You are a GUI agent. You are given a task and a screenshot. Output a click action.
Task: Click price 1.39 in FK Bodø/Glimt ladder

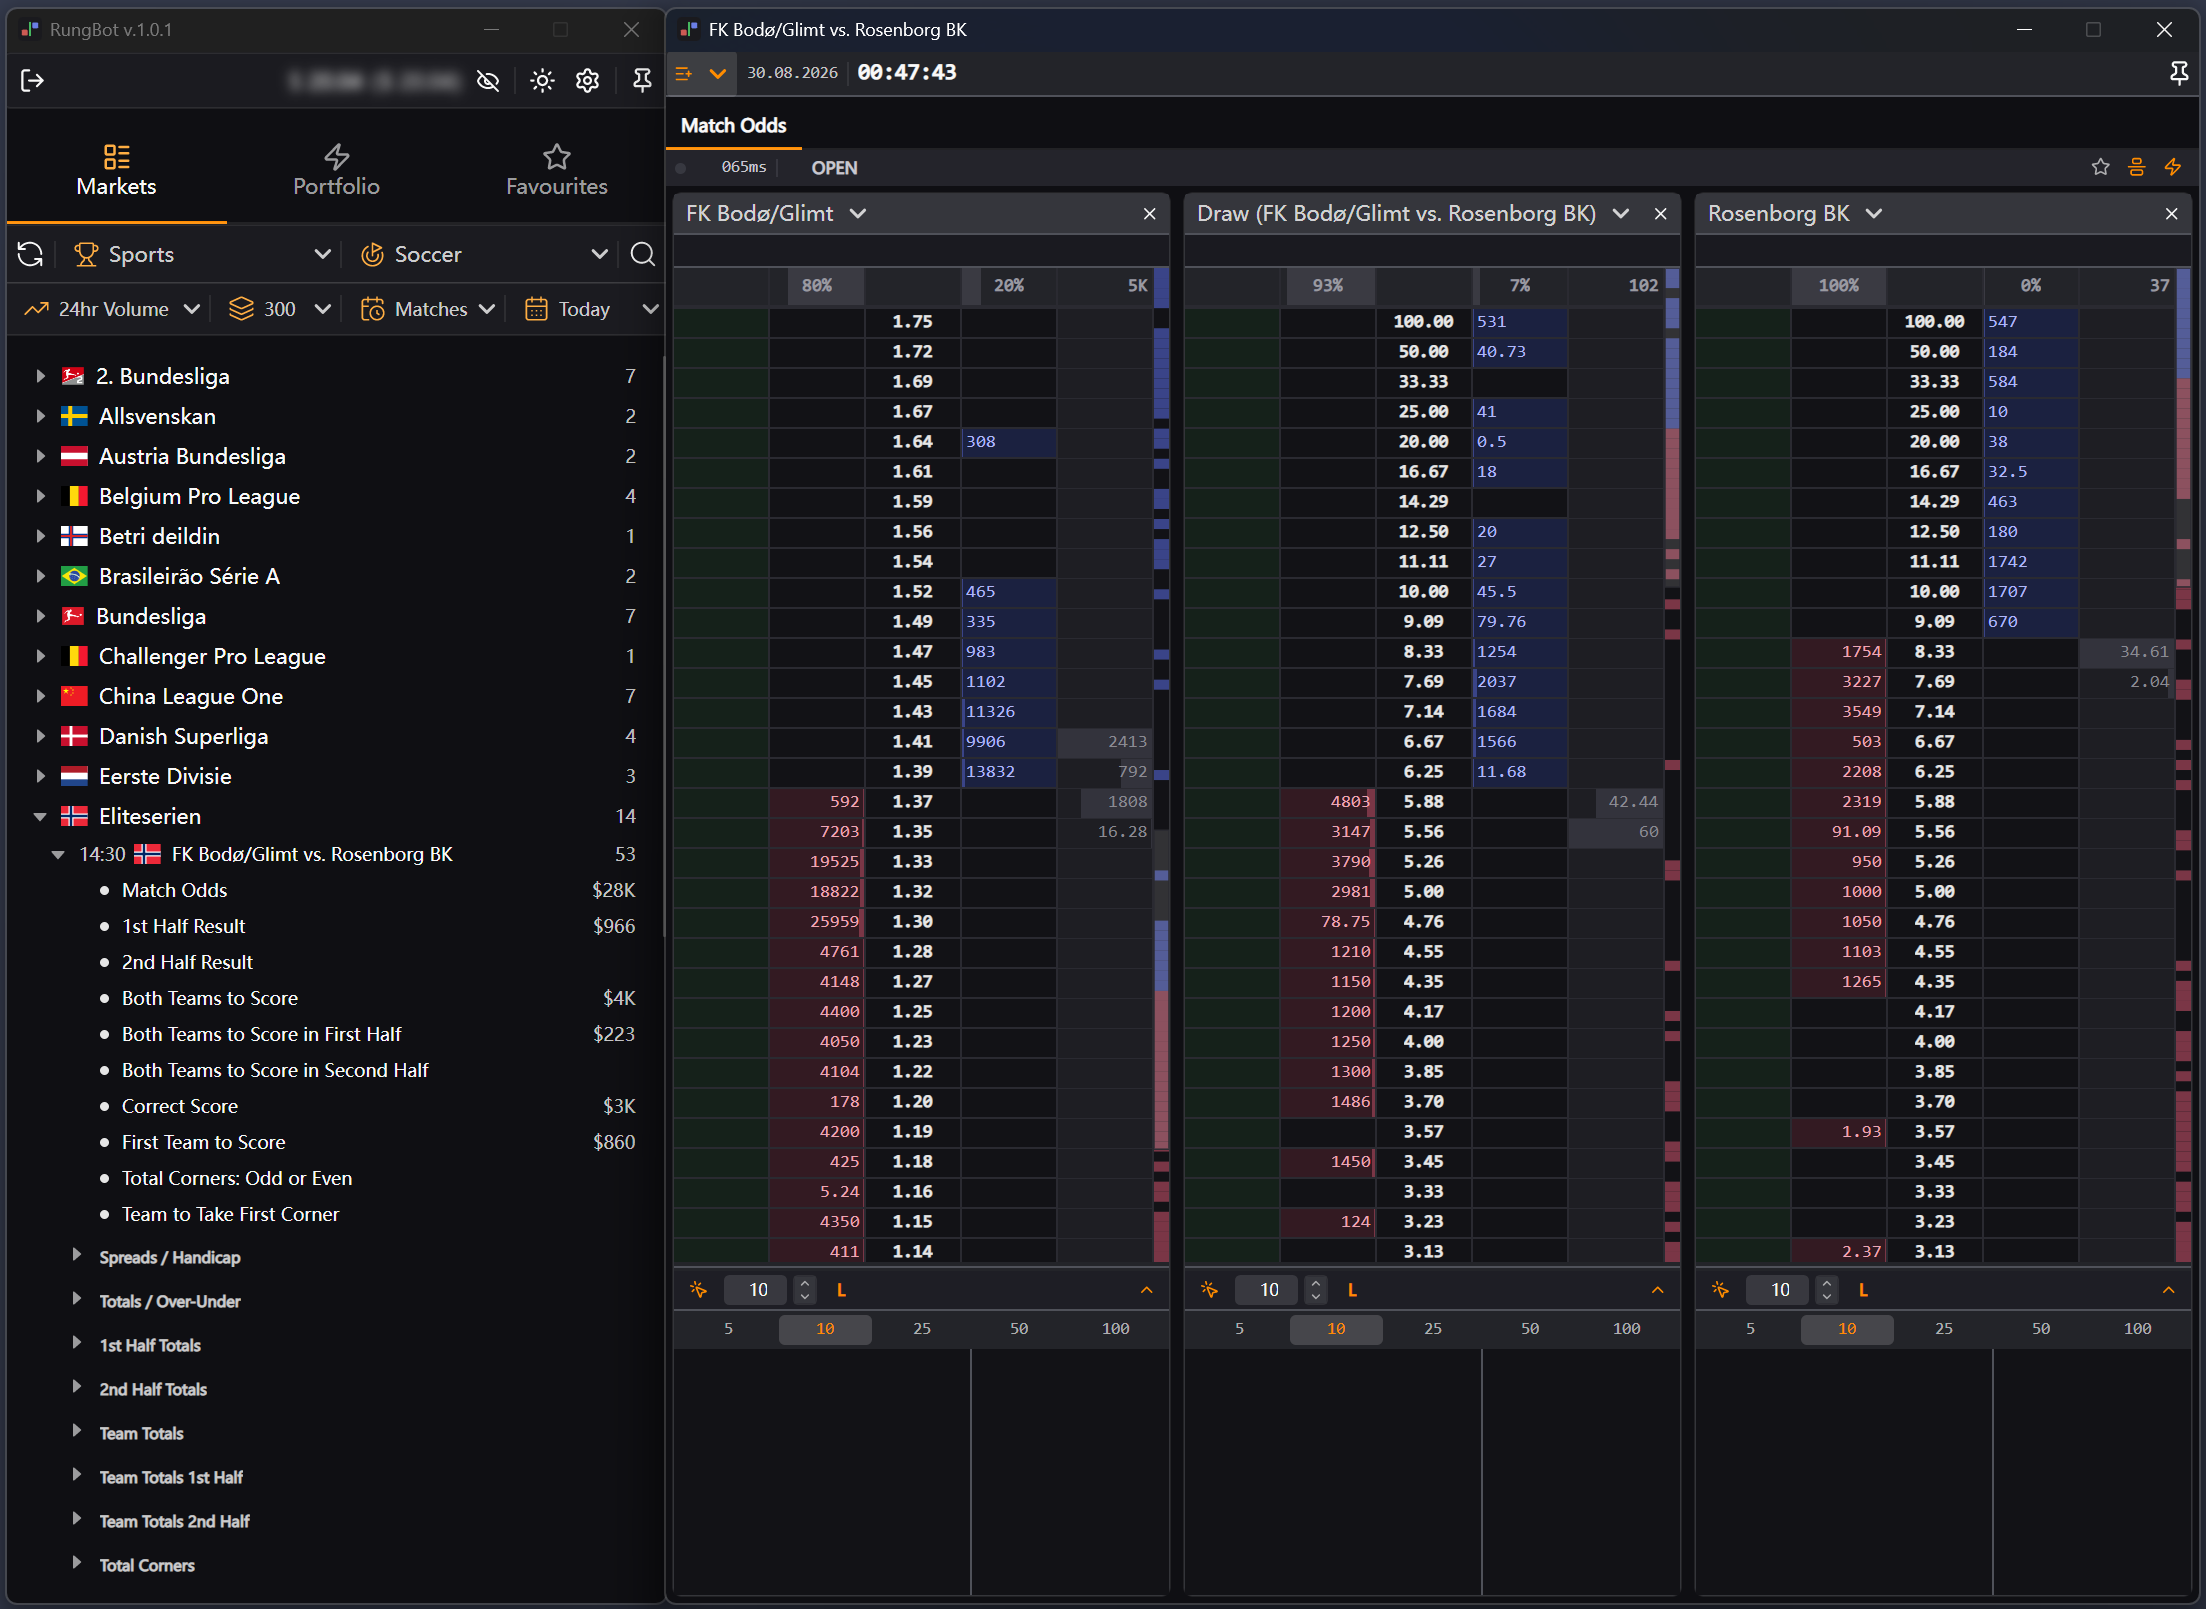(x=913, y=772)
